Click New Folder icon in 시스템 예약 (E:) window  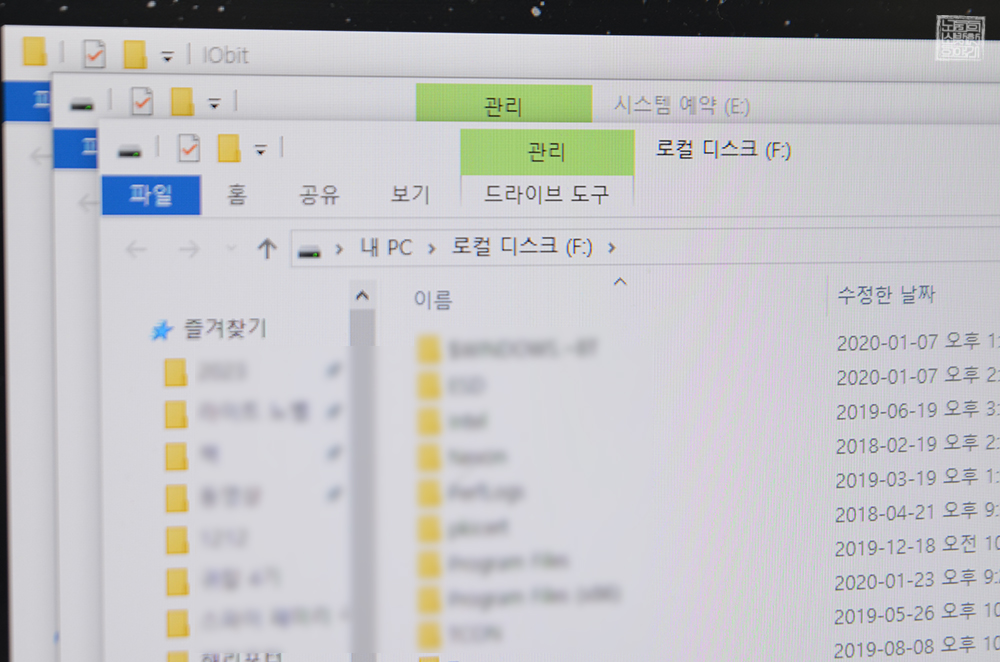182,101
